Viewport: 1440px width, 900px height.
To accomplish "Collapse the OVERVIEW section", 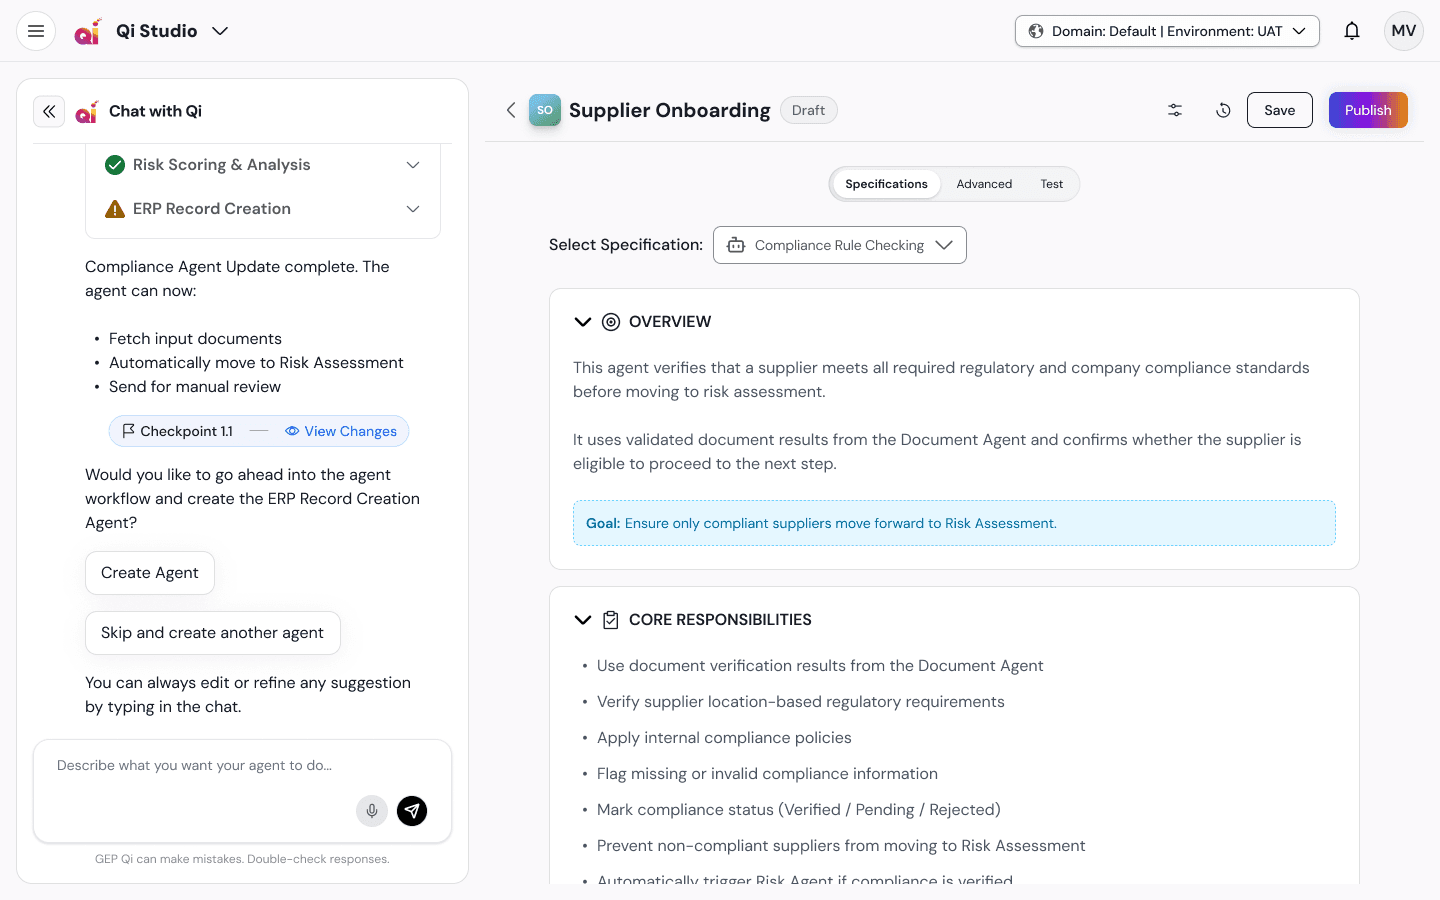I will pos(583,322).
